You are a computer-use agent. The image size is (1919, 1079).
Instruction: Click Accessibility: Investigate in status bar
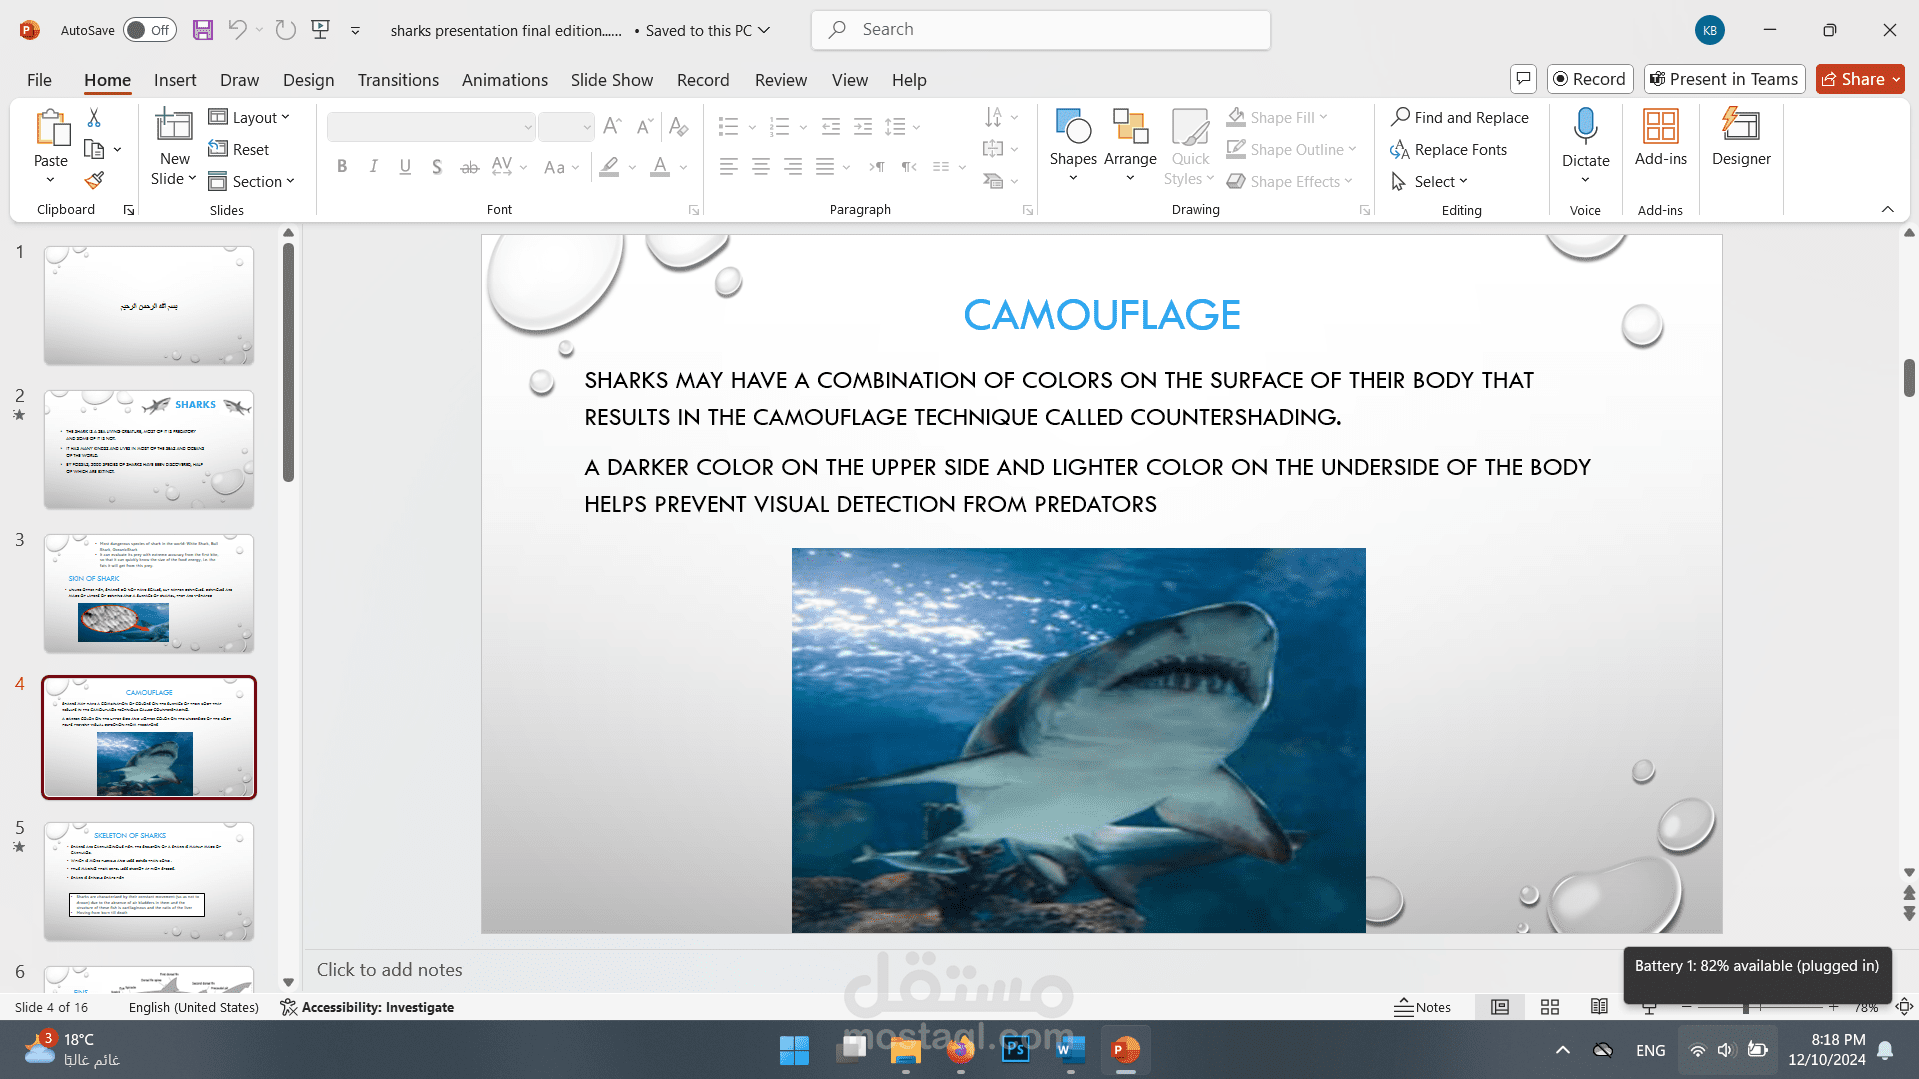(x=367, y=1007)
